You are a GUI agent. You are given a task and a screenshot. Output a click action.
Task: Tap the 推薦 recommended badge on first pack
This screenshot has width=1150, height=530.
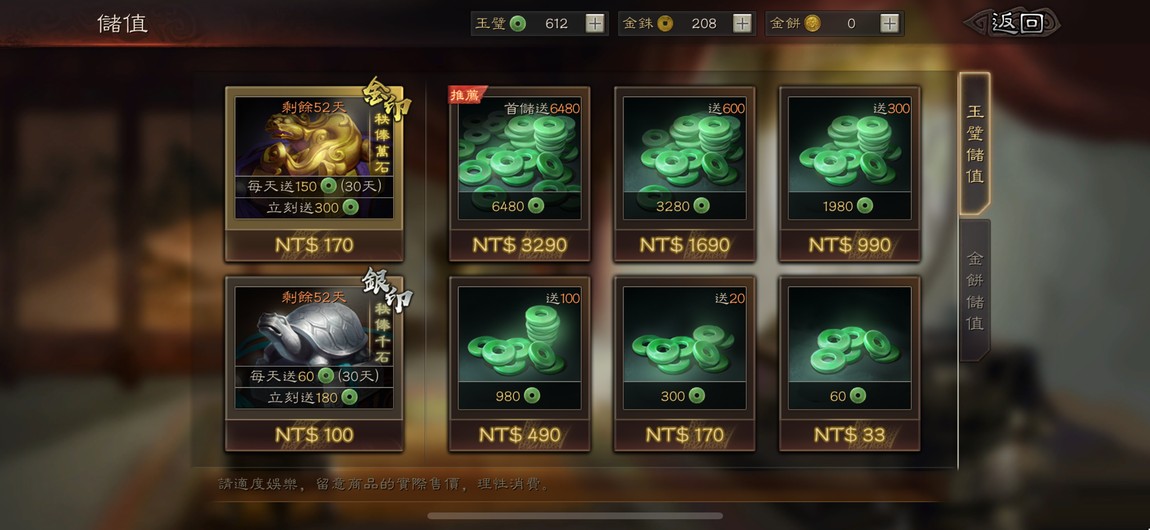click(466, 95)
